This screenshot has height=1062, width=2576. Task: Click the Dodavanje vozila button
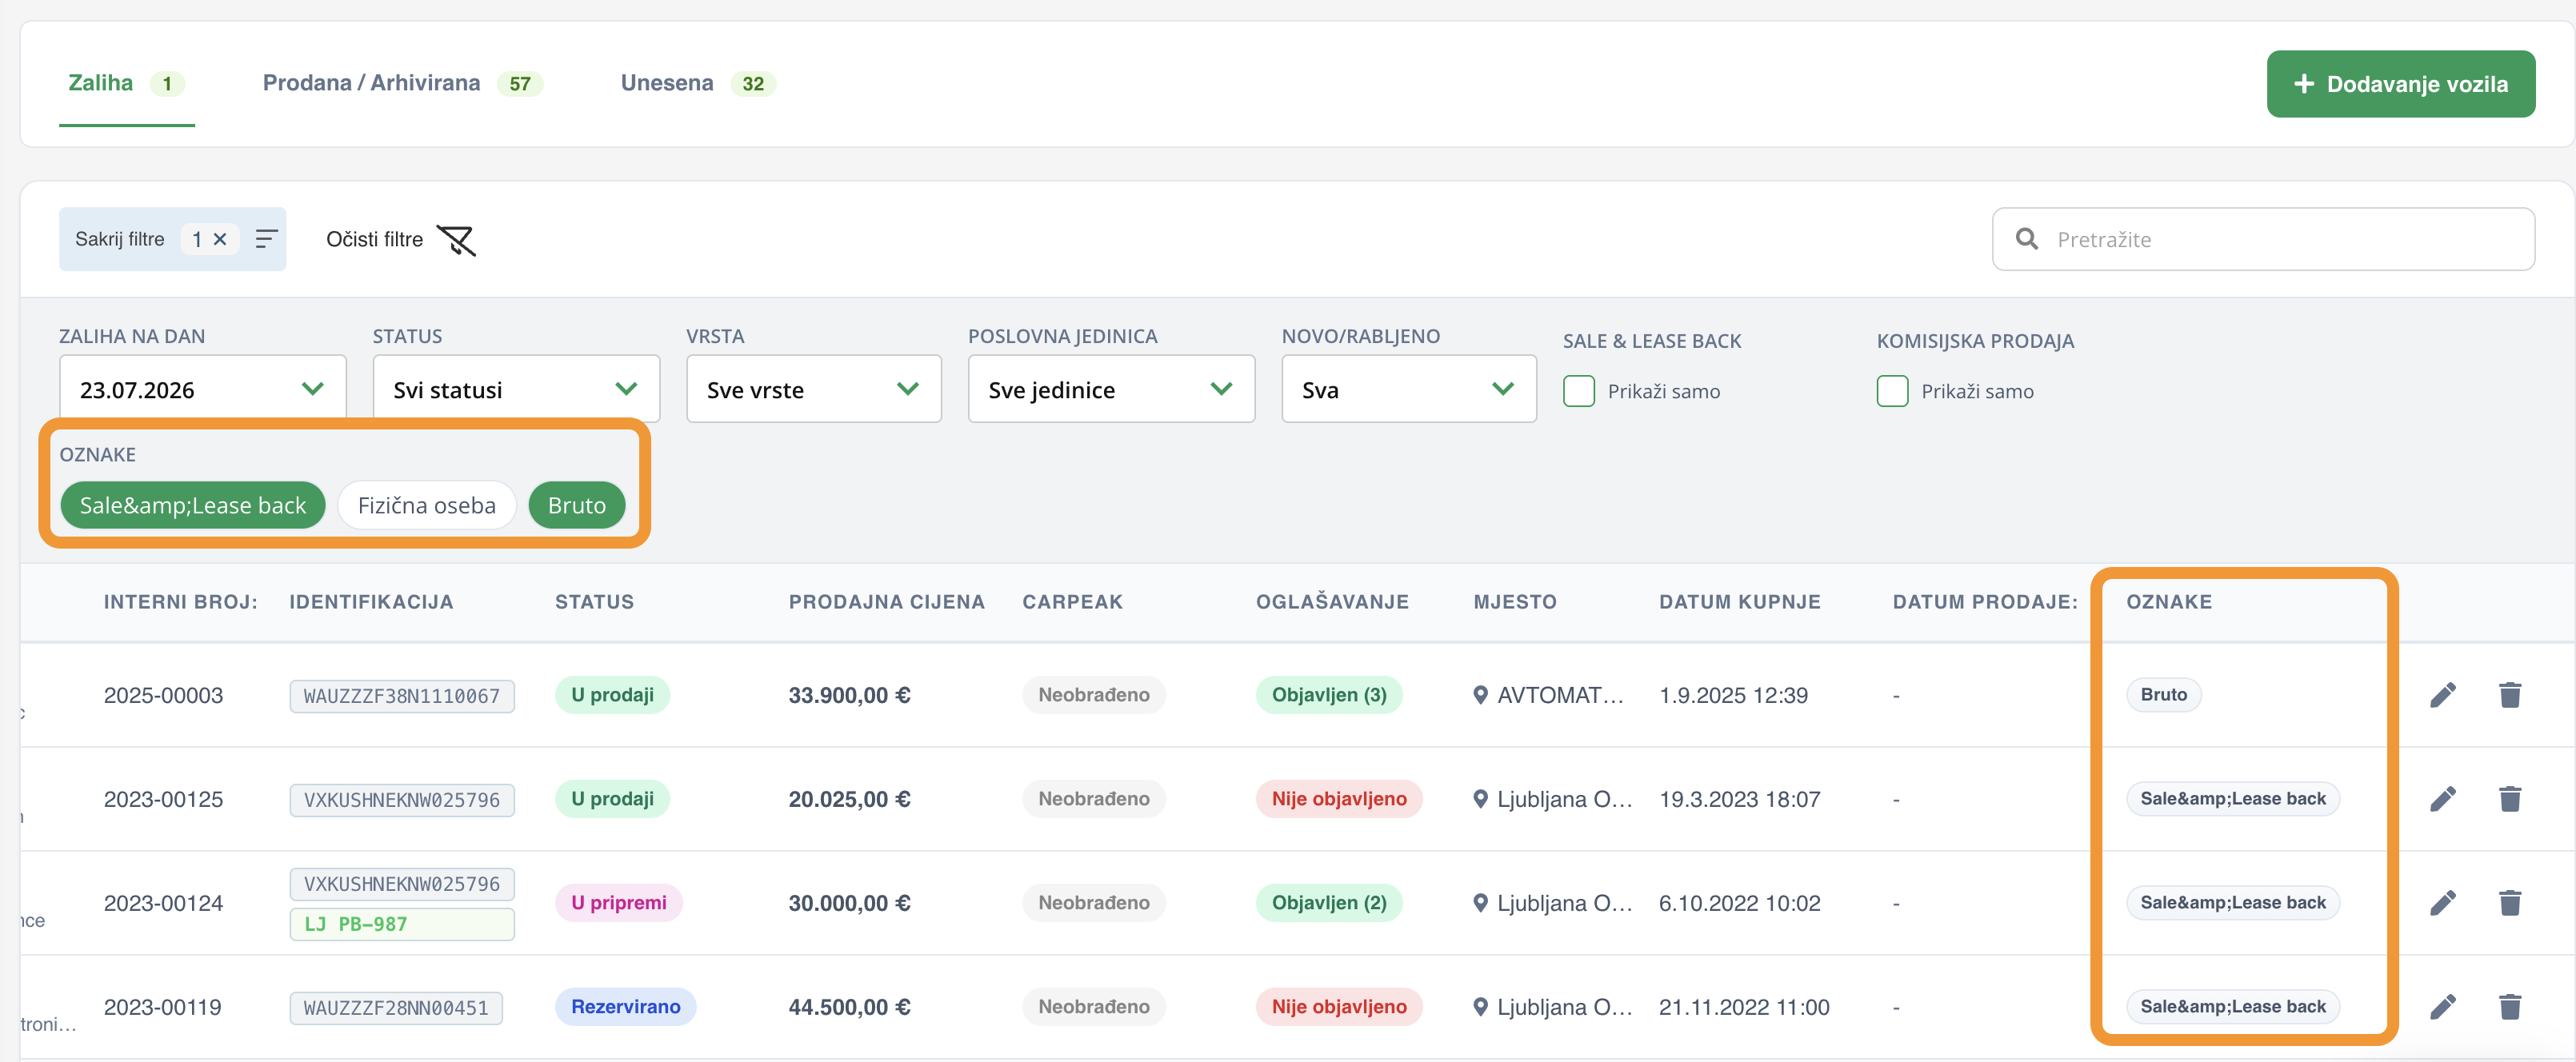[x=2400, y=84]
